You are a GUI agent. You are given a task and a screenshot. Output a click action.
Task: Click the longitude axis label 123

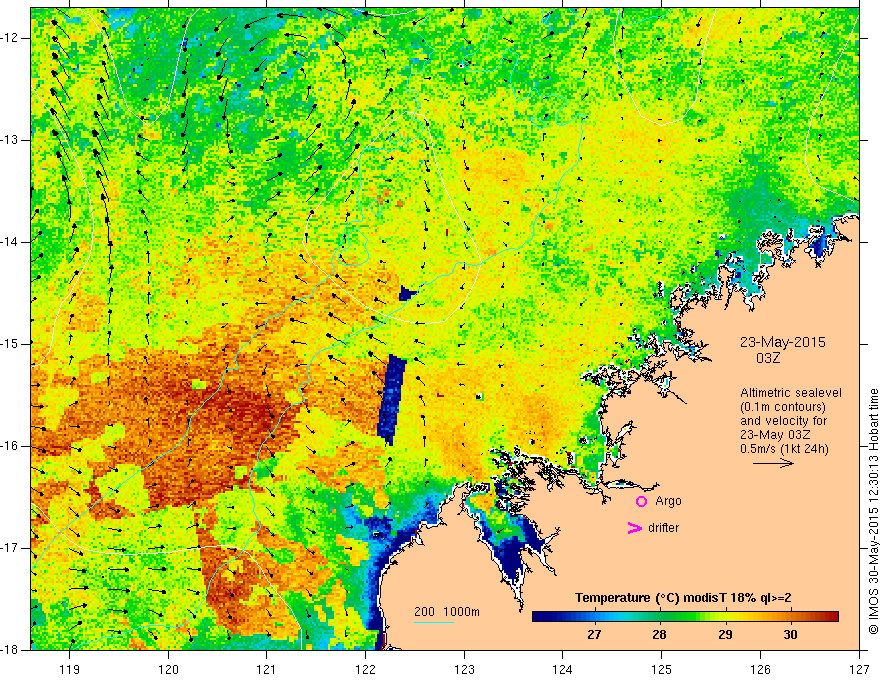click(464, 669)
